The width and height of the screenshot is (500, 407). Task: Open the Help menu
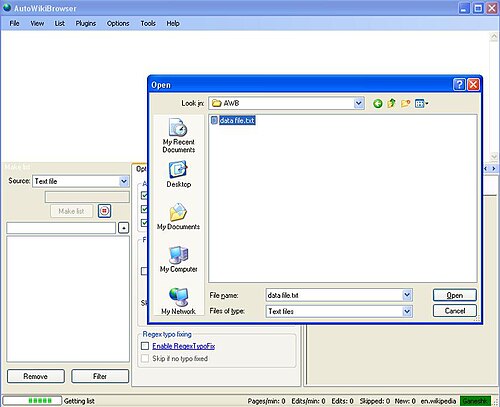[x=173, y=23]
